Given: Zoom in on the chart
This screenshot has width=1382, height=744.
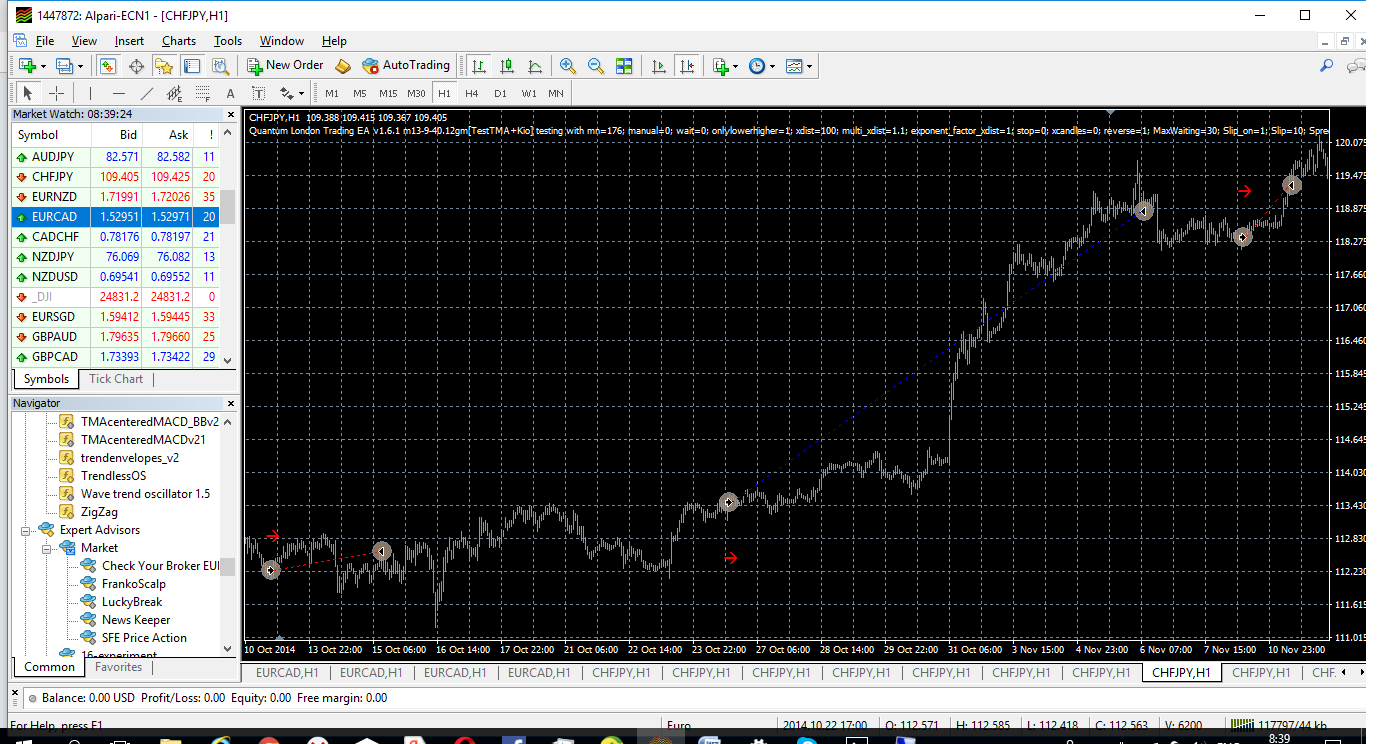Looking at the screenshot, I should [568, 66].
